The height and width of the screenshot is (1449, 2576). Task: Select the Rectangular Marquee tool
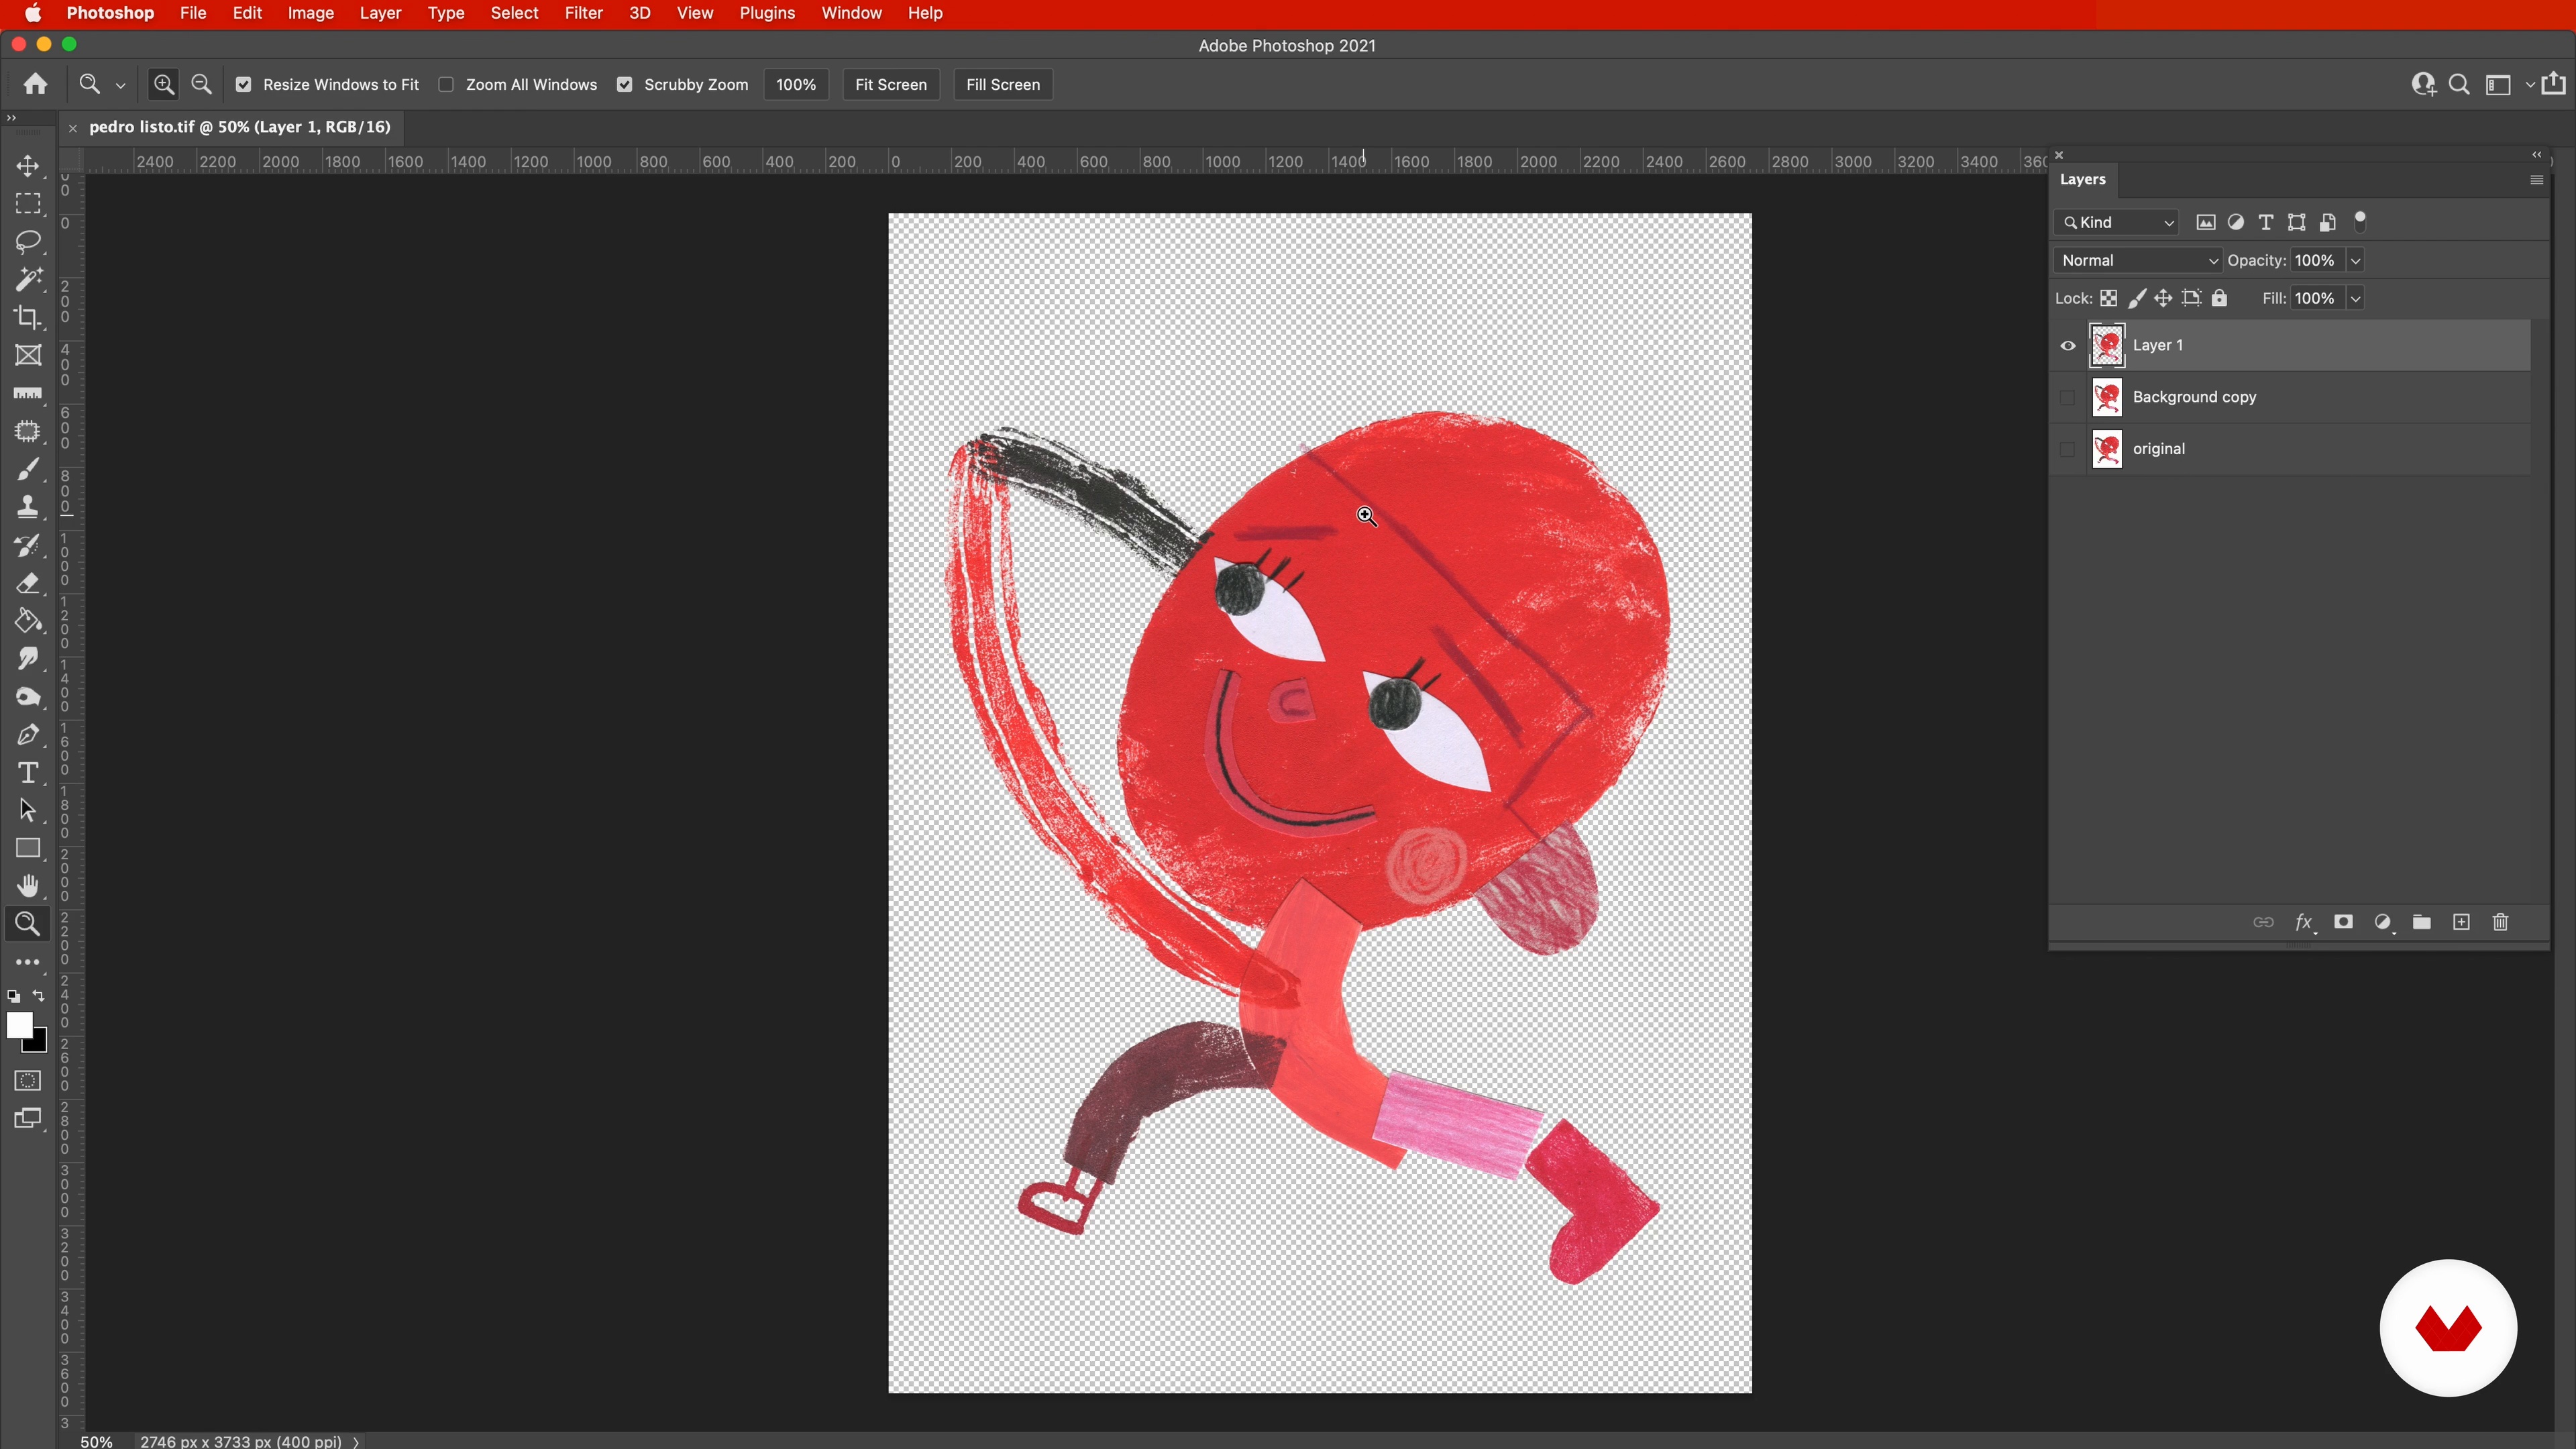click(x=28, y=203)
